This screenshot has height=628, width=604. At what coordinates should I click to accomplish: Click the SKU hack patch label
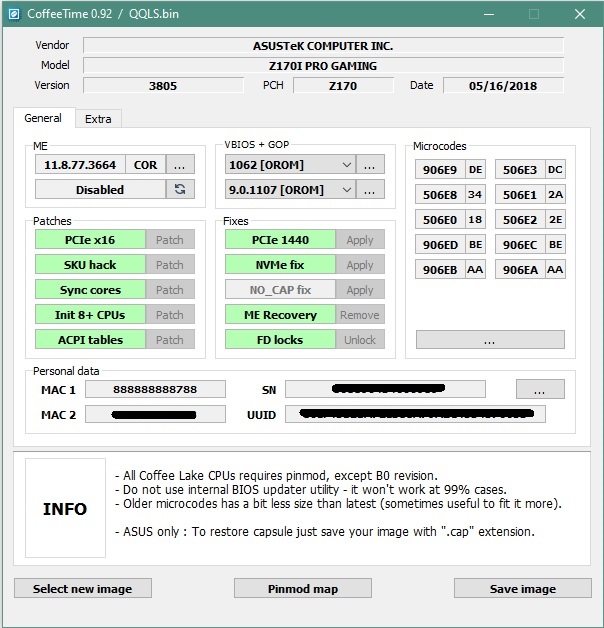90,264
